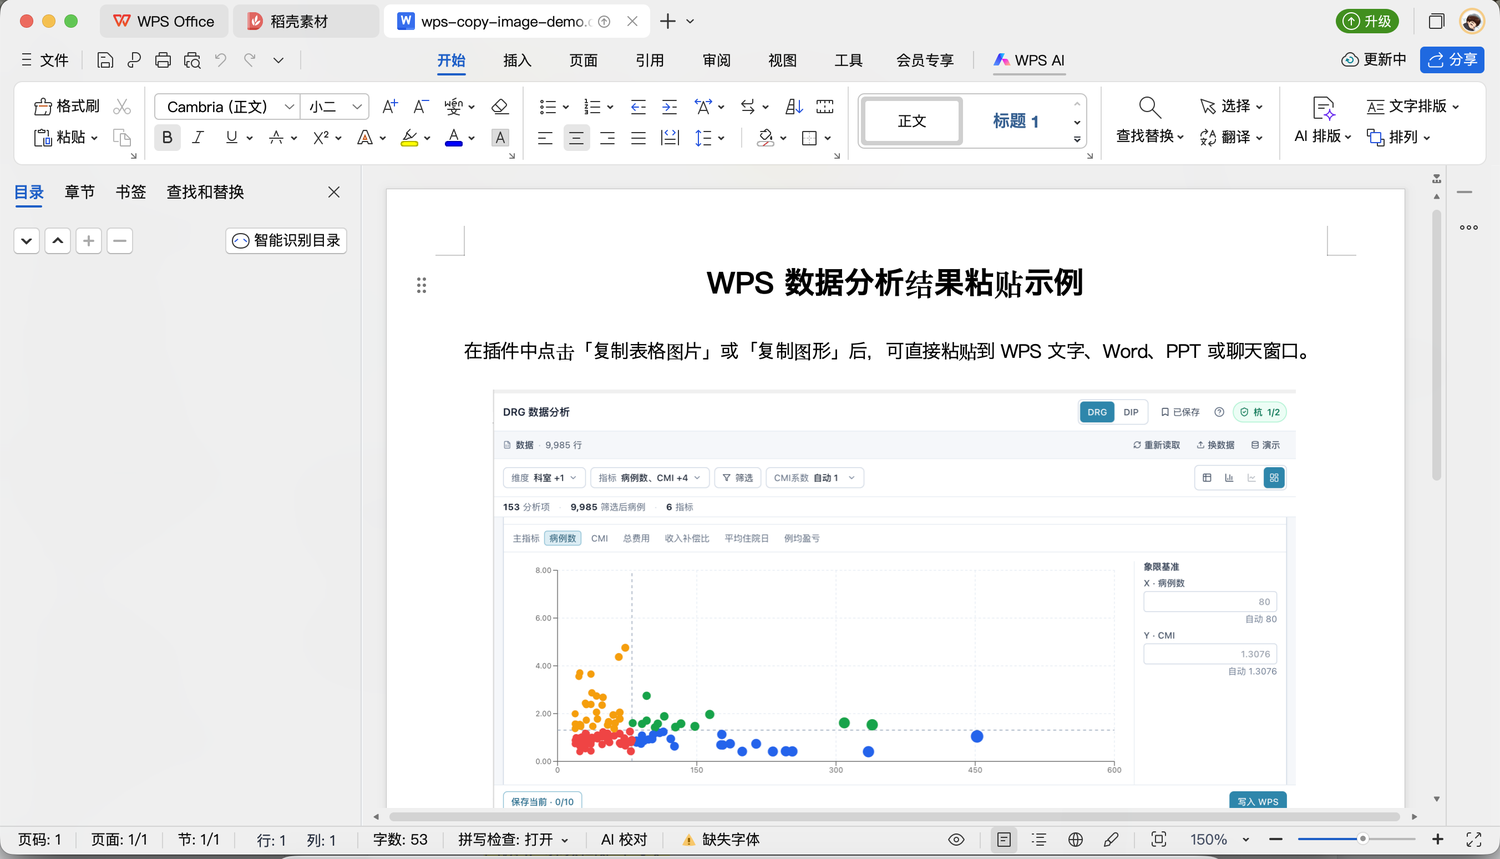Click the Print Preview icon

click(192, 60)
